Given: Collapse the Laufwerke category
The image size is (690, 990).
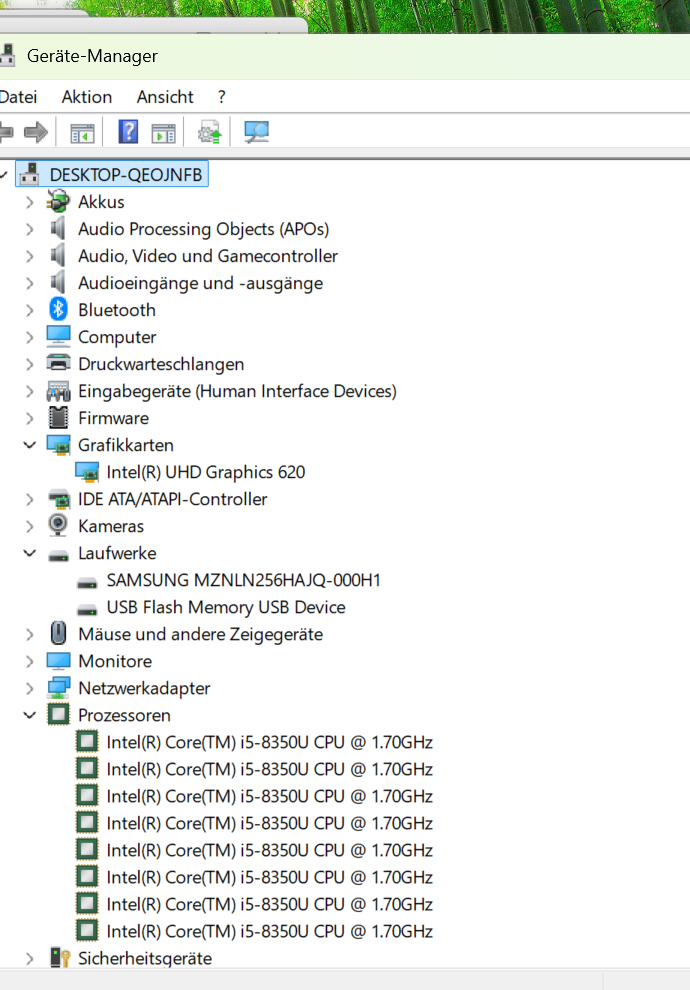Looking at the screenshot, I should pos(30,553).
